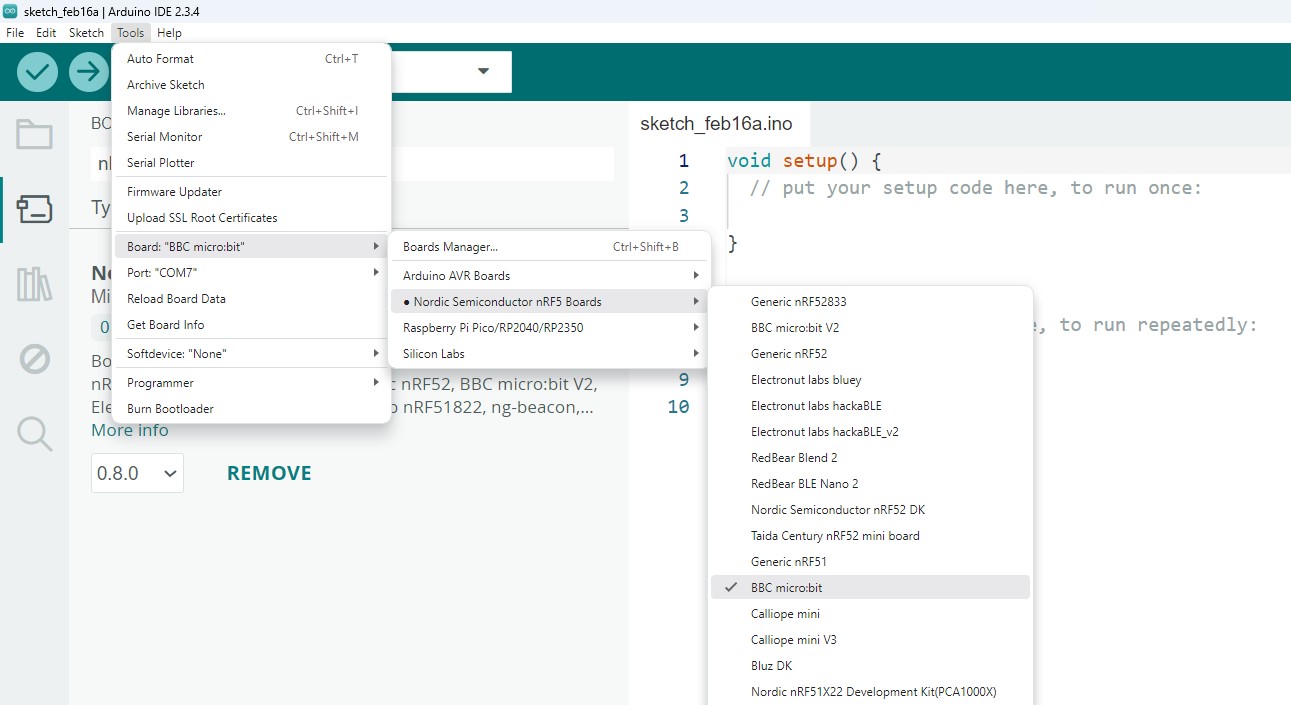
Task: Click the REMOVE button
Action: point(269,473)
